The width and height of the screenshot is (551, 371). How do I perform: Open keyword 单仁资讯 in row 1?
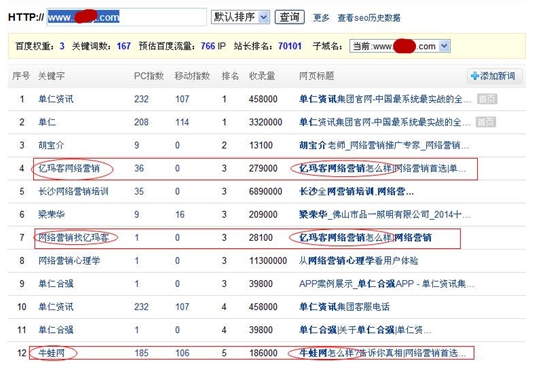coord(56,99)
